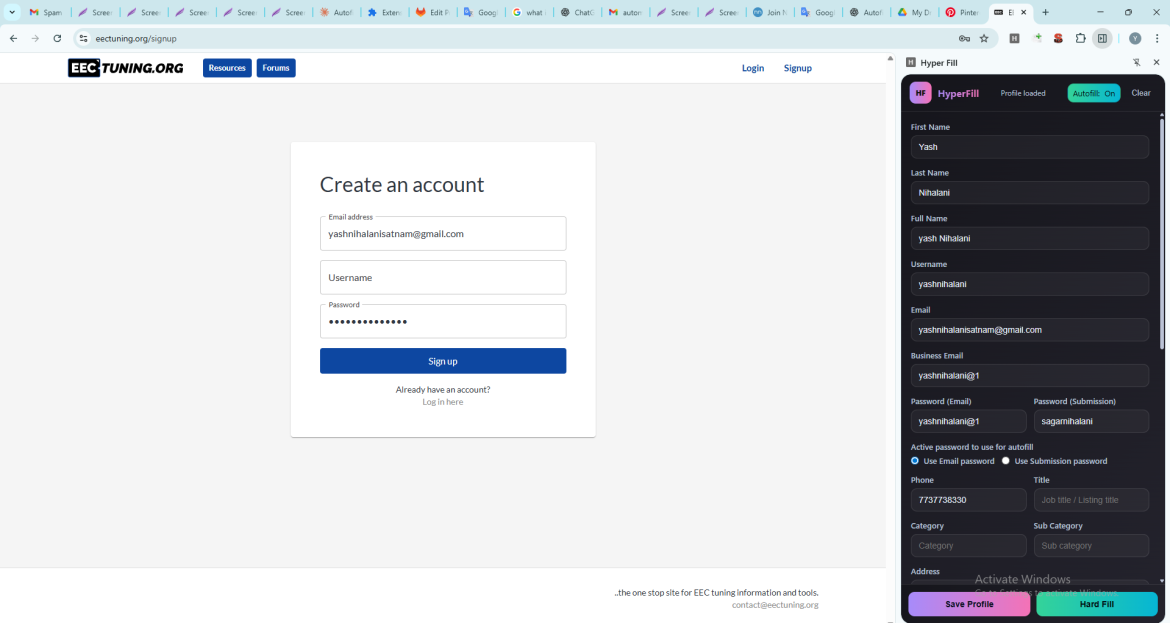Select the Use Email password option

pos(915,461)
